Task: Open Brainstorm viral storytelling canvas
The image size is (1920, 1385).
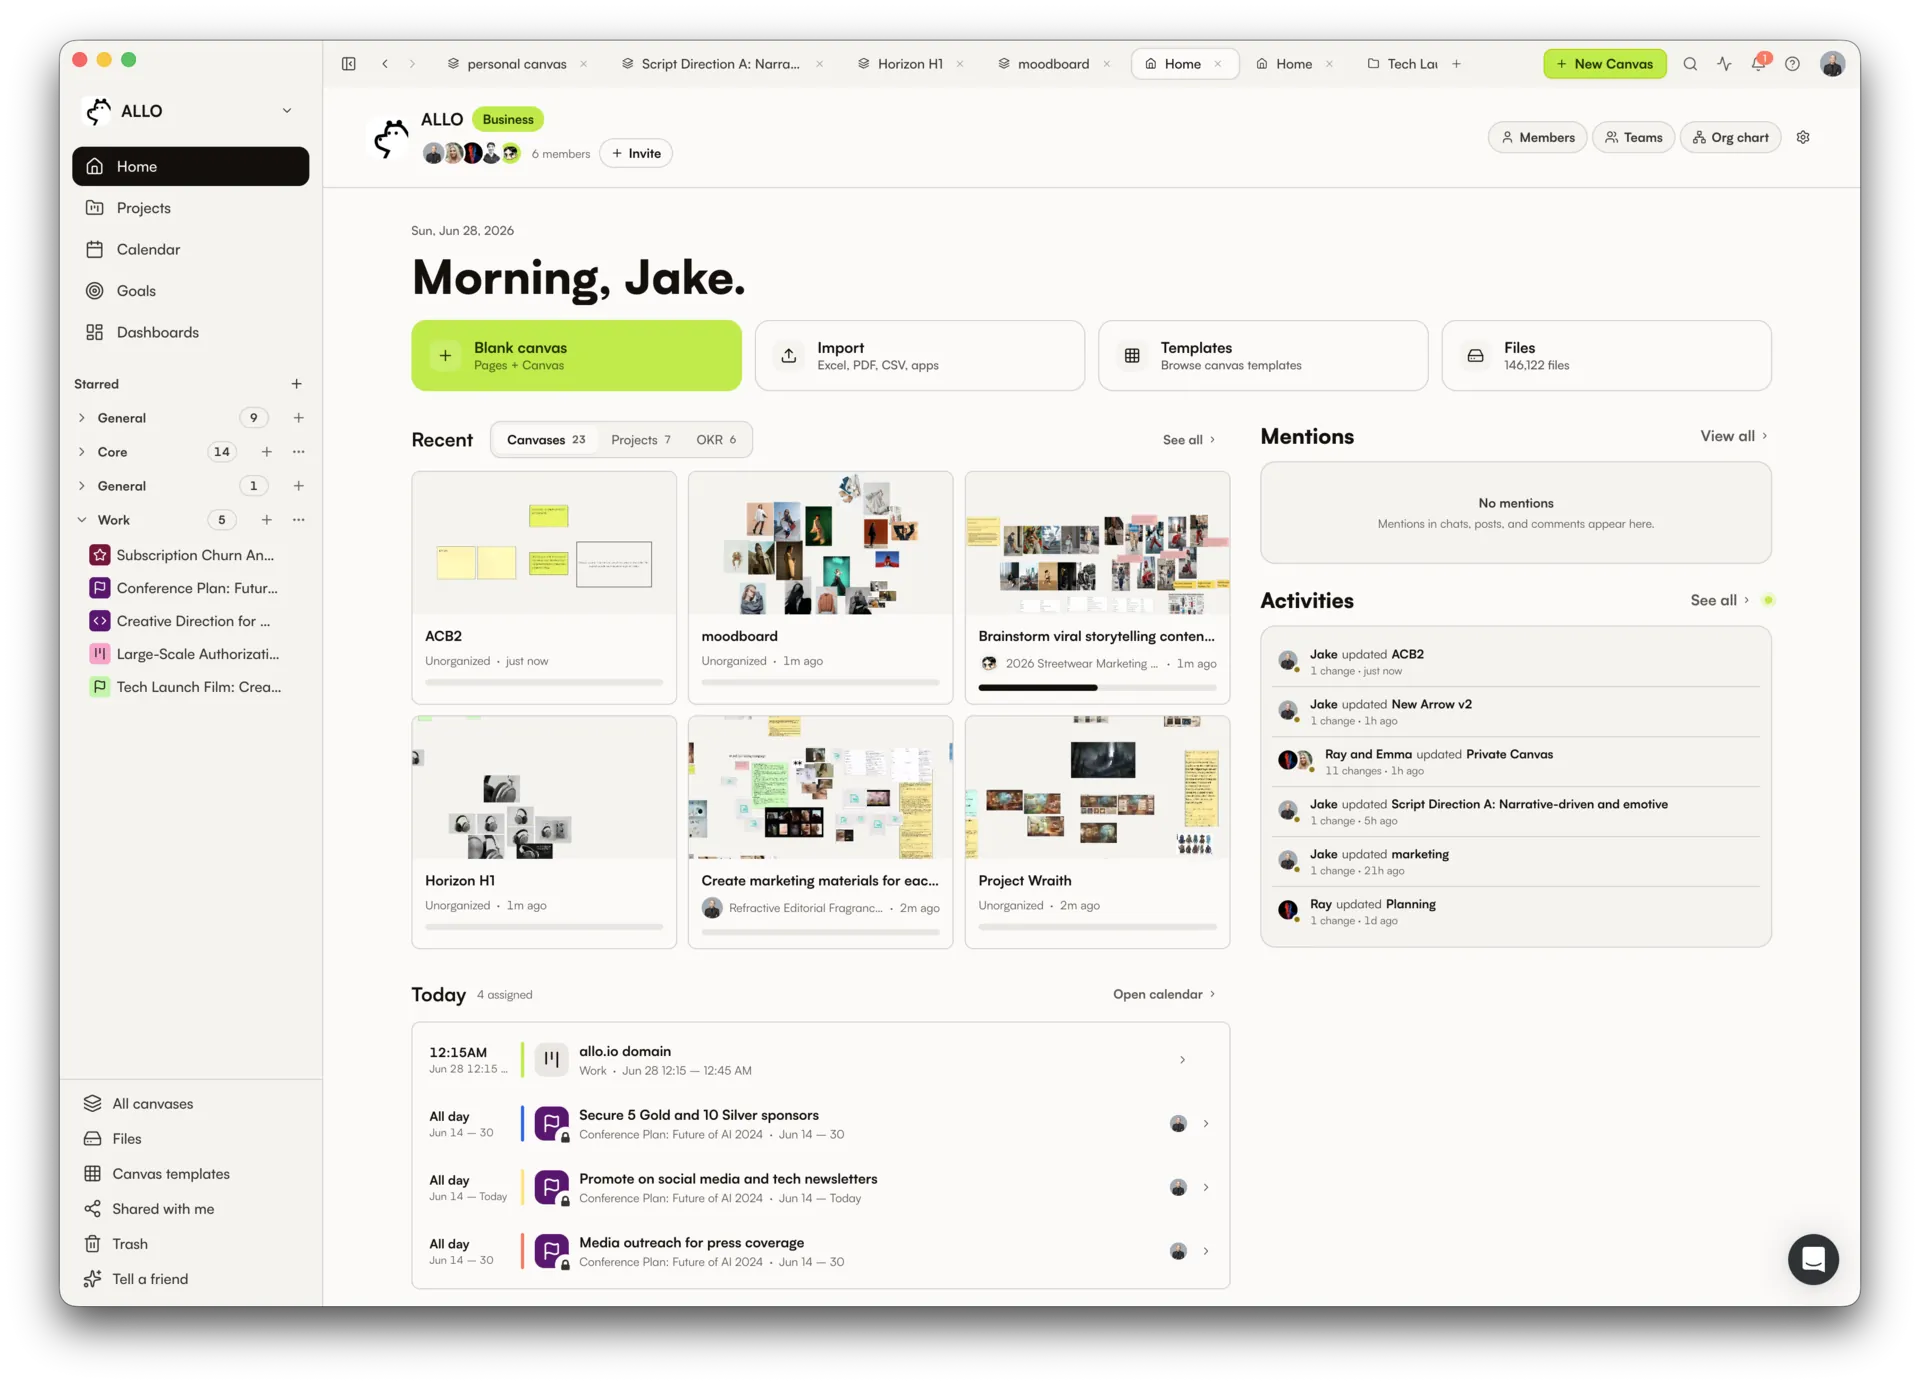Action: pyautogui.click(x=1097, y=588)
